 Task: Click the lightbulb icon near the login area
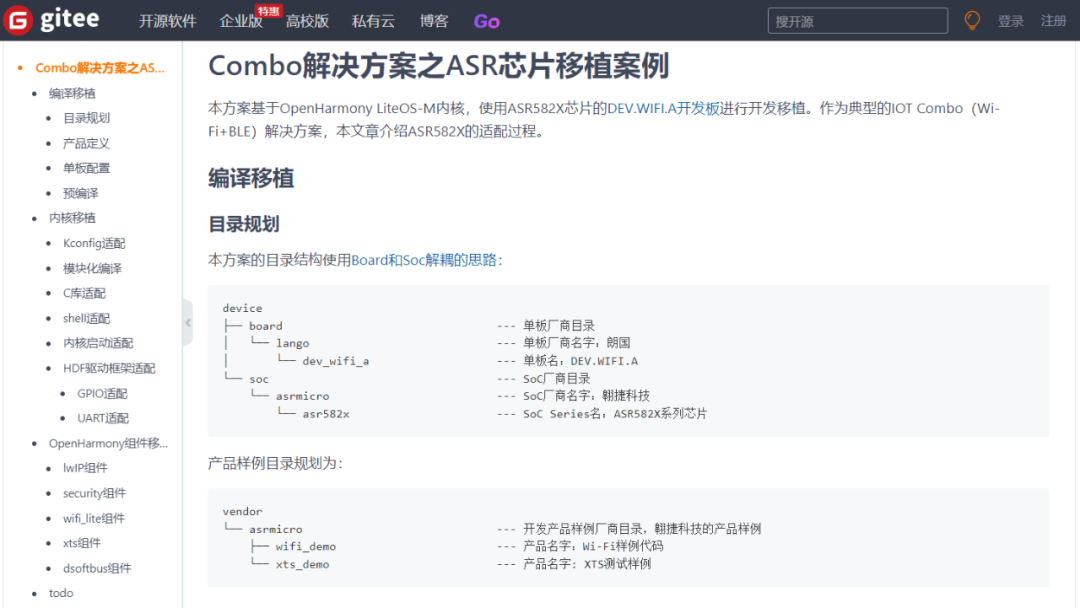click(x=972, y=20)
